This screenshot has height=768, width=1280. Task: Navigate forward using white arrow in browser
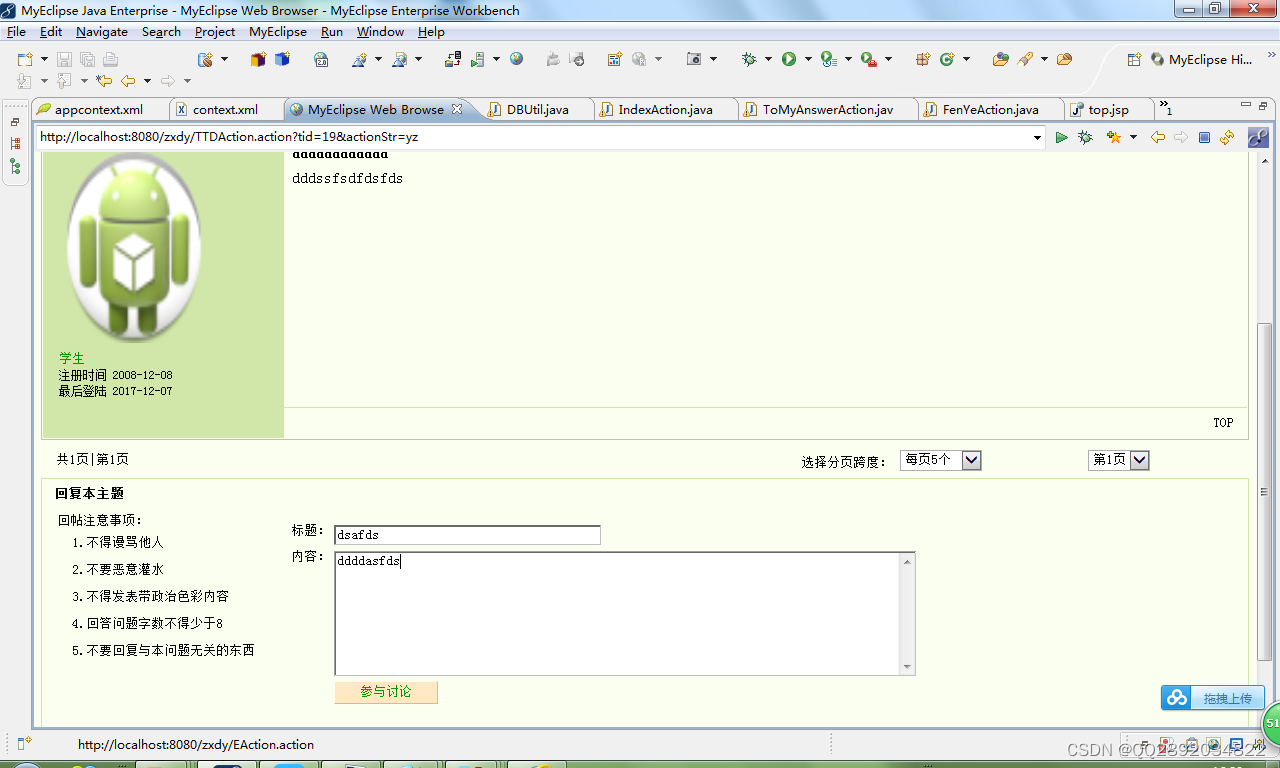(x=1179, y=137)
